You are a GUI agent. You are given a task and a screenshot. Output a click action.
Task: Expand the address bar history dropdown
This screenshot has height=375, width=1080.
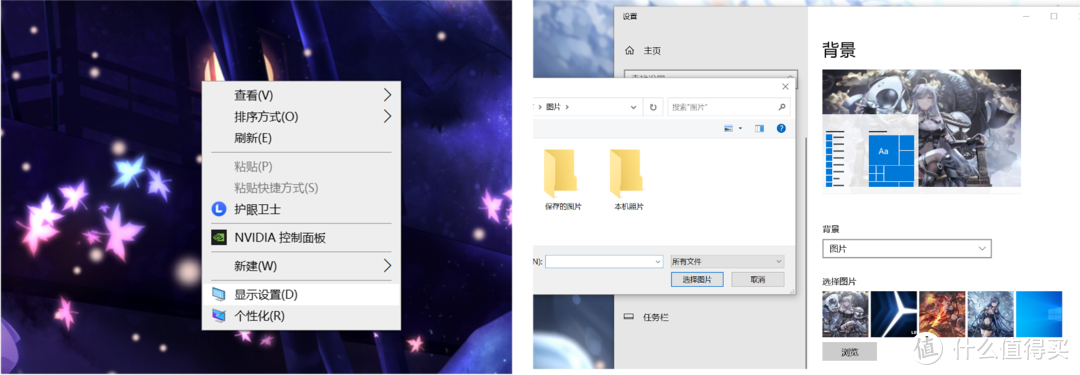point(634,107)
